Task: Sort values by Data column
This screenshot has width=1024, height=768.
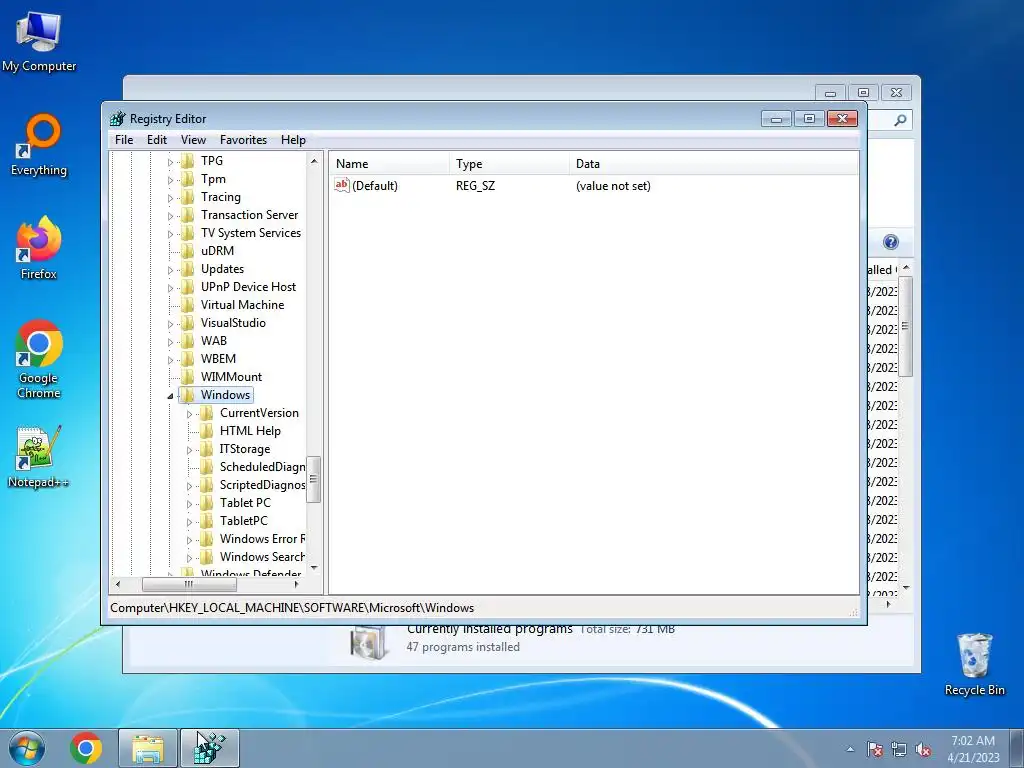Action: pos(714,164)
